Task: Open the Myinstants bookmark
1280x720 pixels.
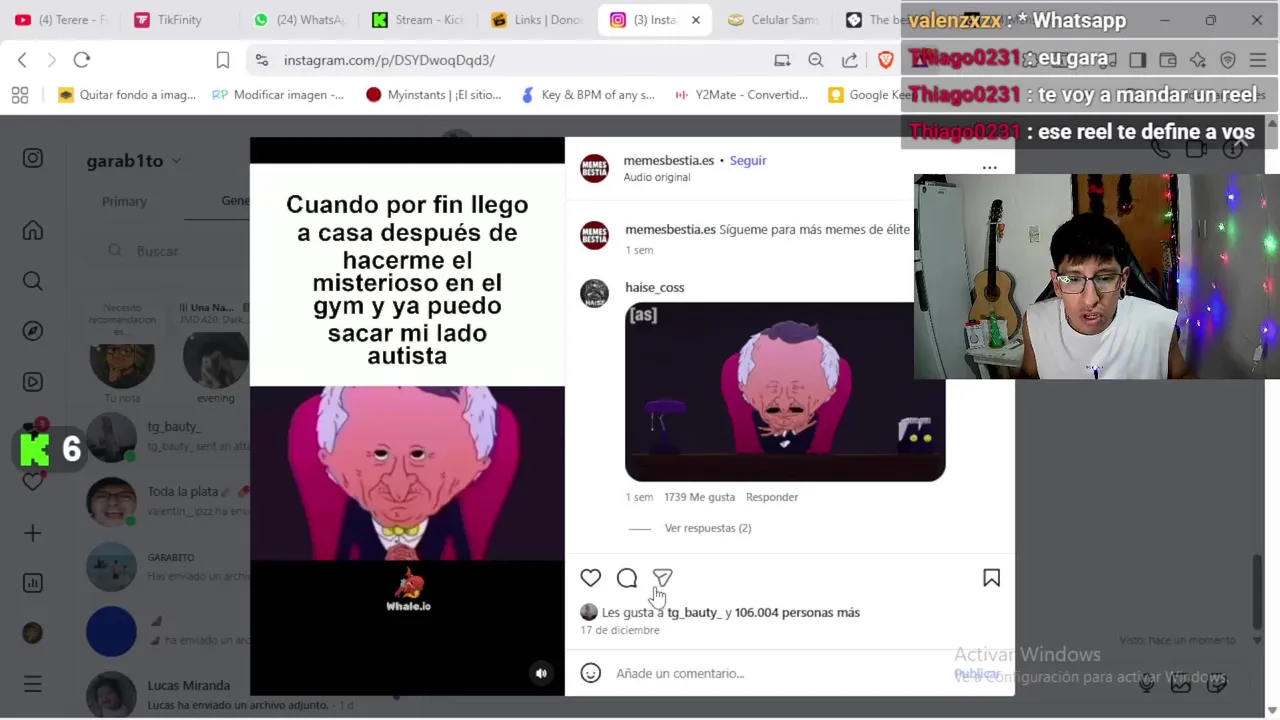Action: tap(433, 95)
